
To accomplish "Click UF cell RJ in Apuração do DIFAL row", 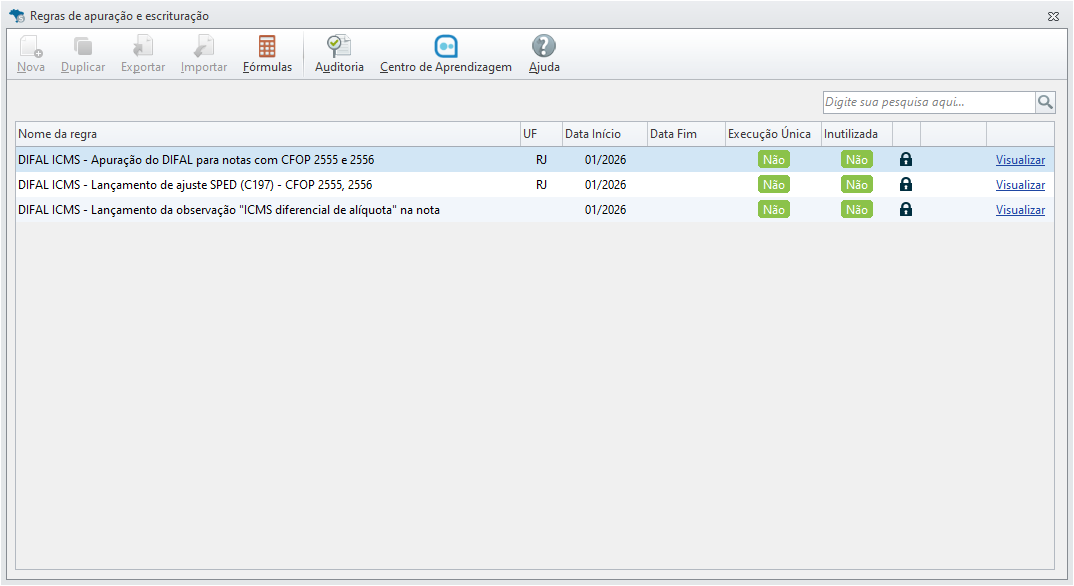I will point(541,160).
